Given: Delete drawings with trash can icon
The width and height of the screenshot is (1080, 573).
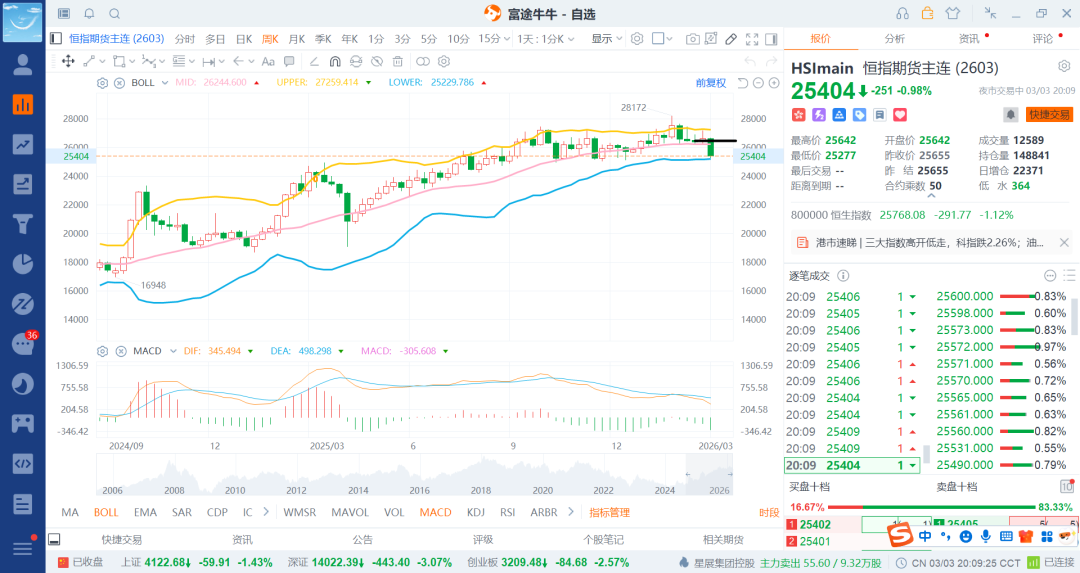Looking at the screenshot, I should pyautogui.click(x=397, y=61).
